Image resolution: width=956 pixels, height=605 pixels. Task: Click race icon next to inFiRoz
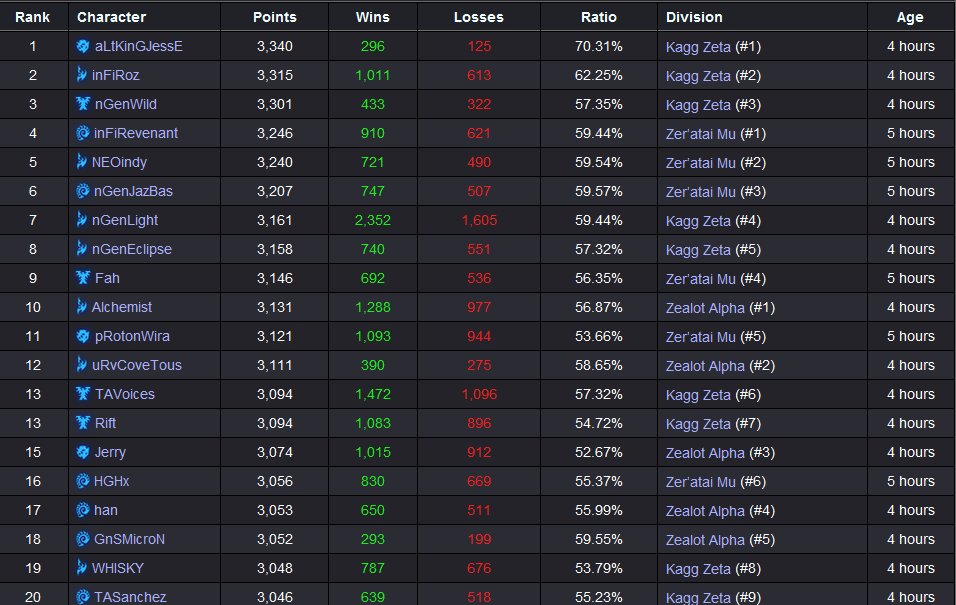click(83, 75)
